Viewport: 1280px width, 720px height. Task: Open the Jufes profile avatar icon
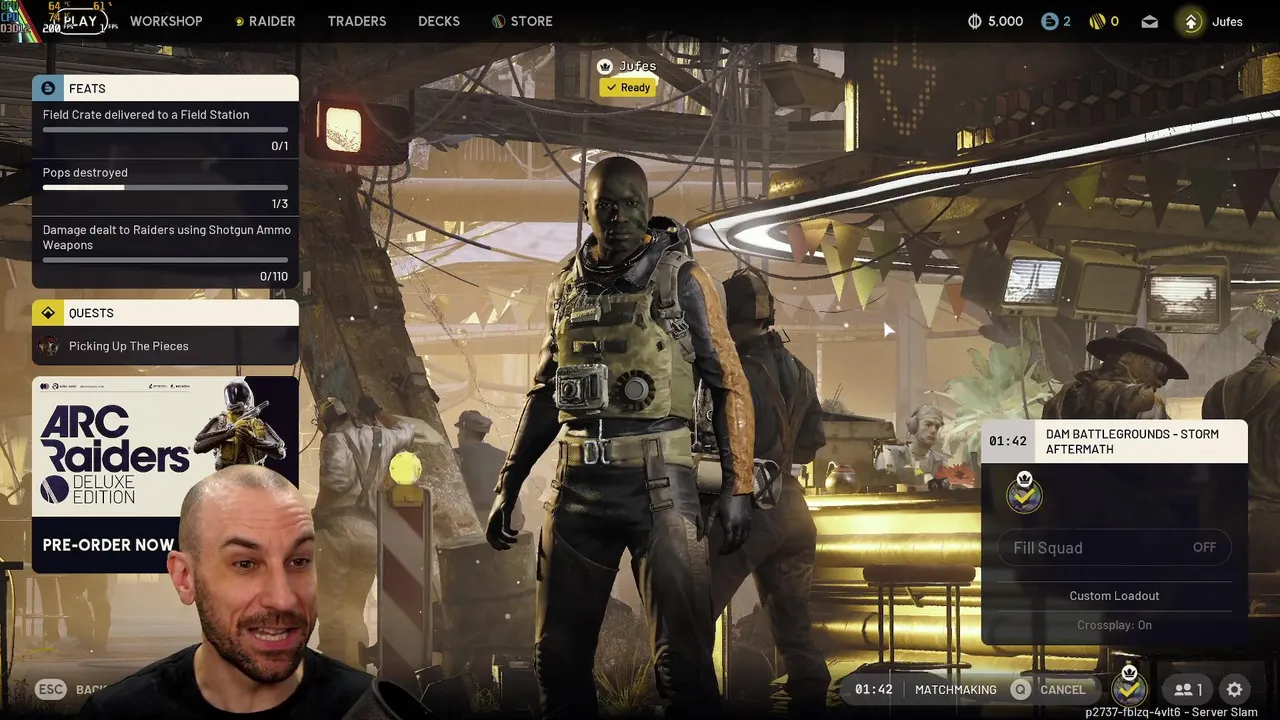coord(1191,21)
